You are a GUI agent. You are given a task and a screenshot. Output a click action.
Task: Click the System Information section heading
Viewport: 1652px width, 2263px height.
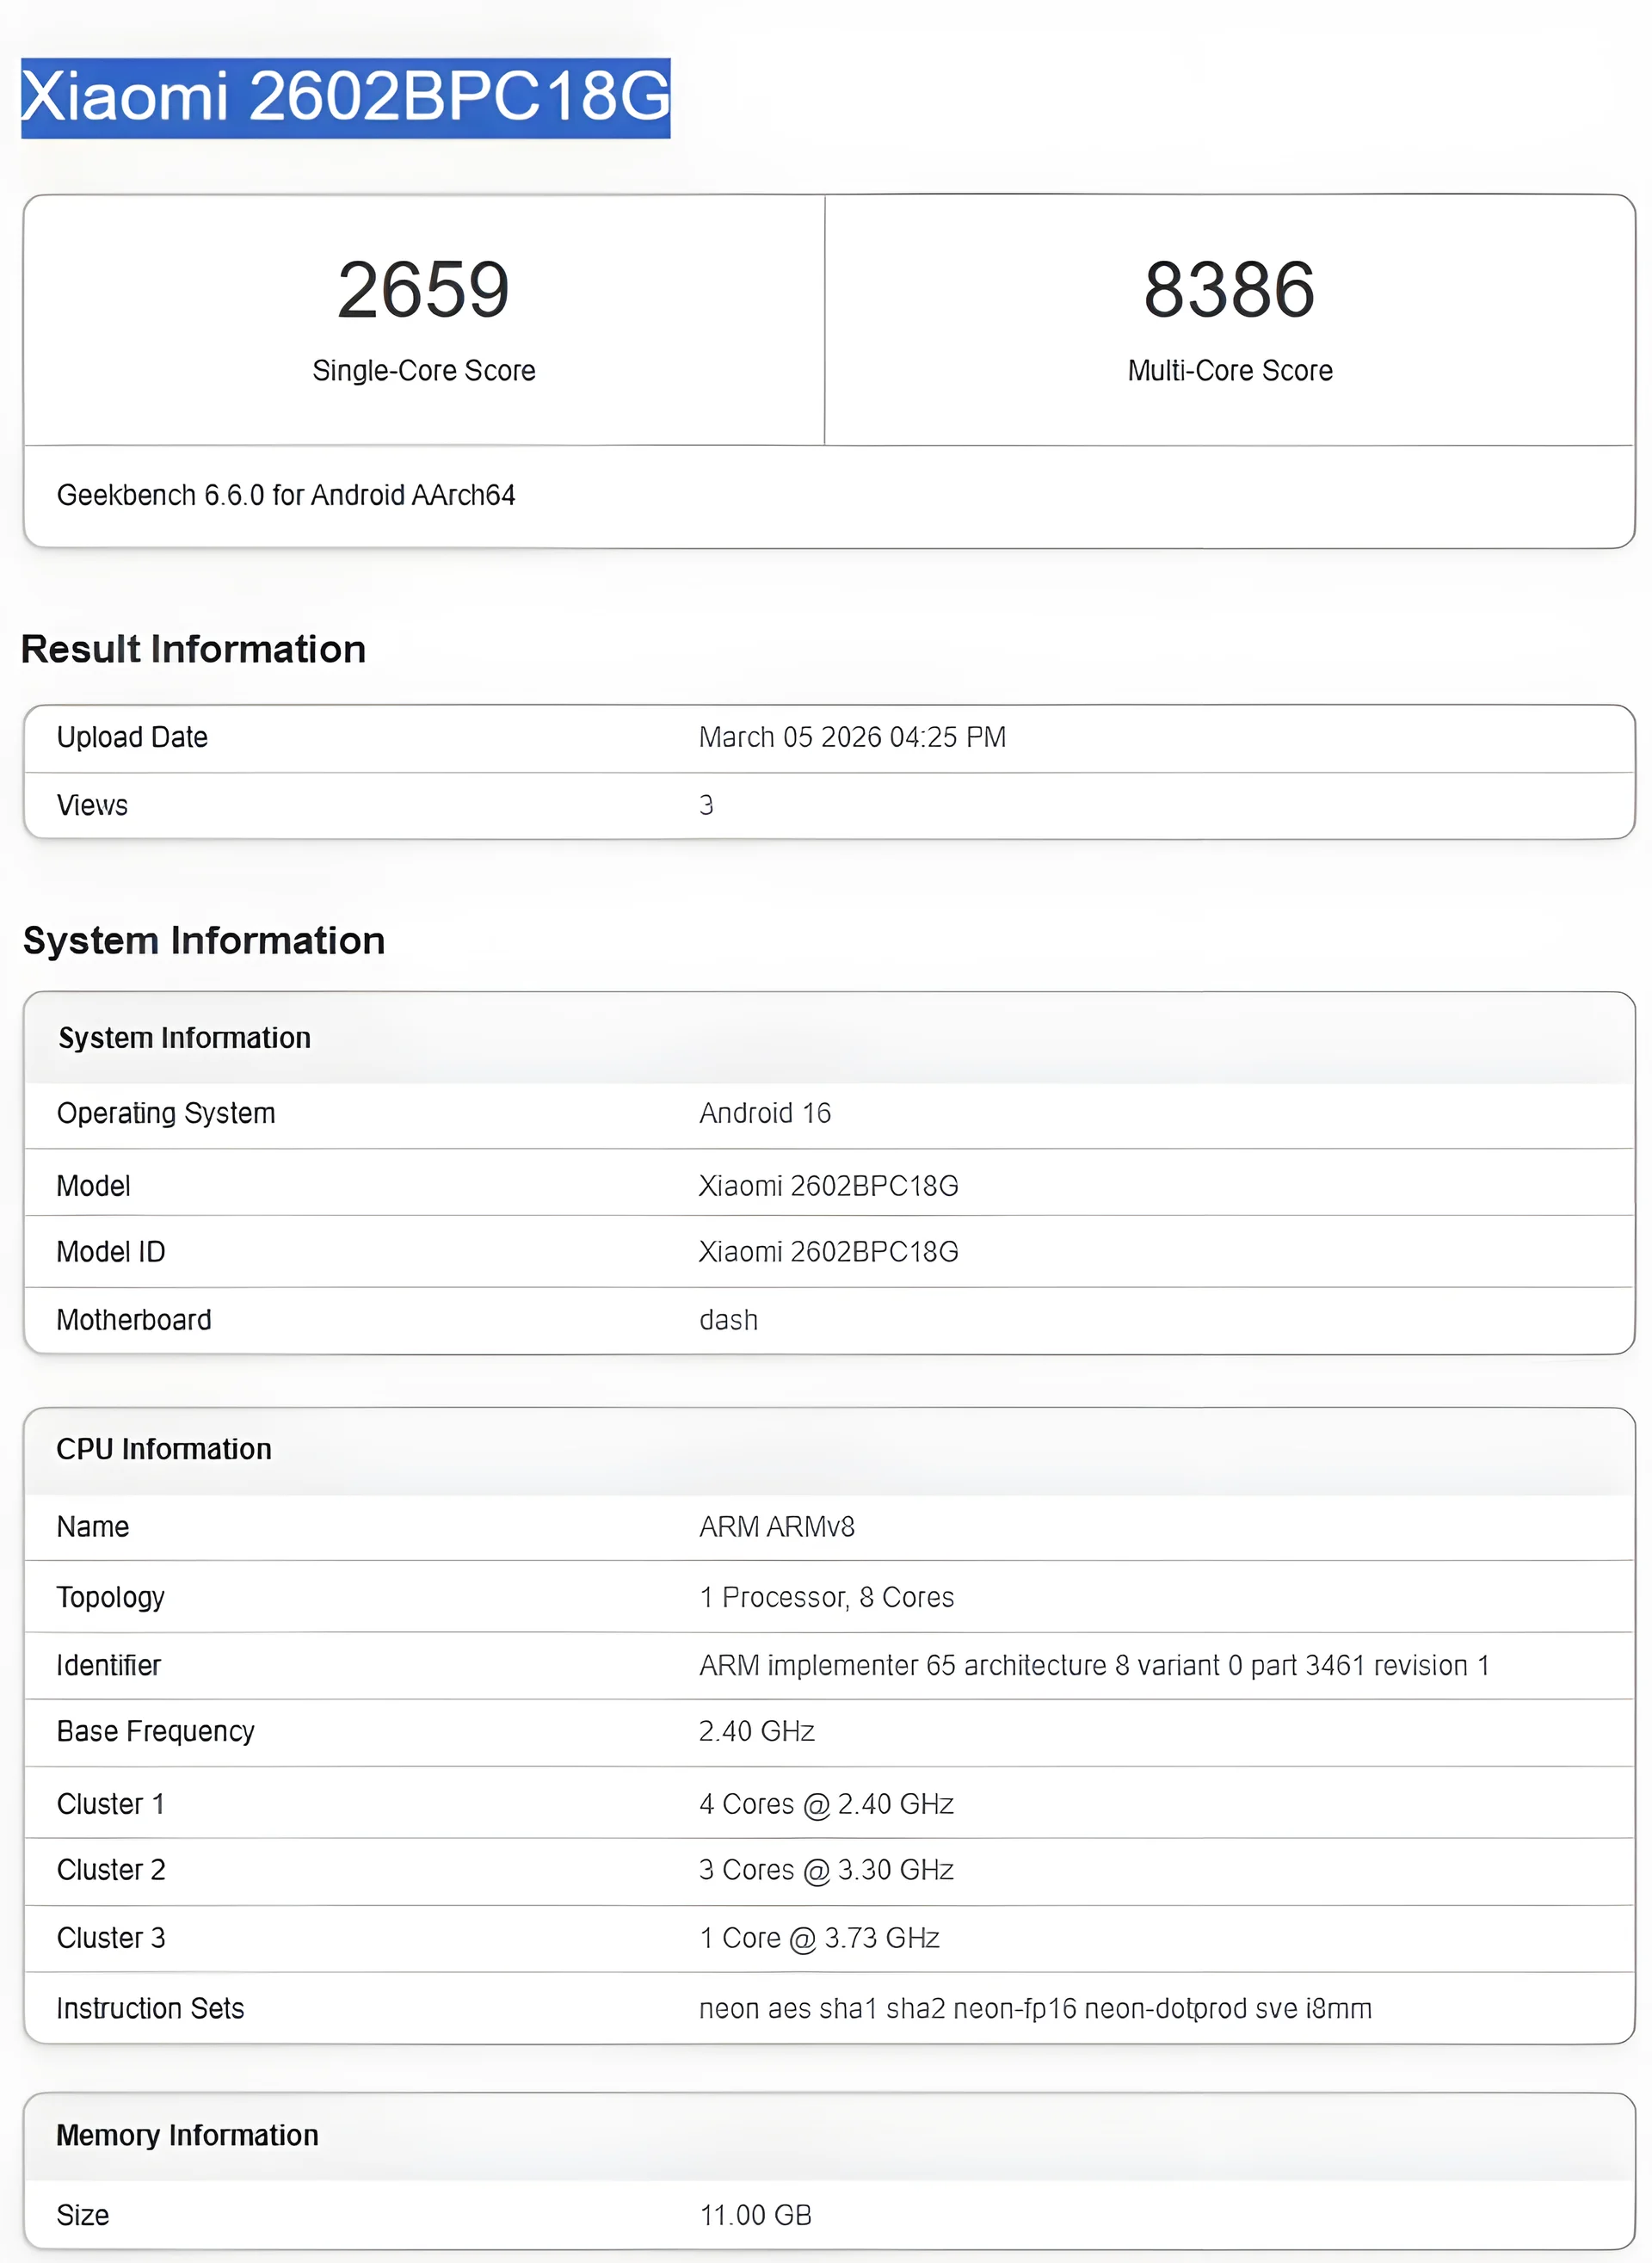(x=204, y=940)
